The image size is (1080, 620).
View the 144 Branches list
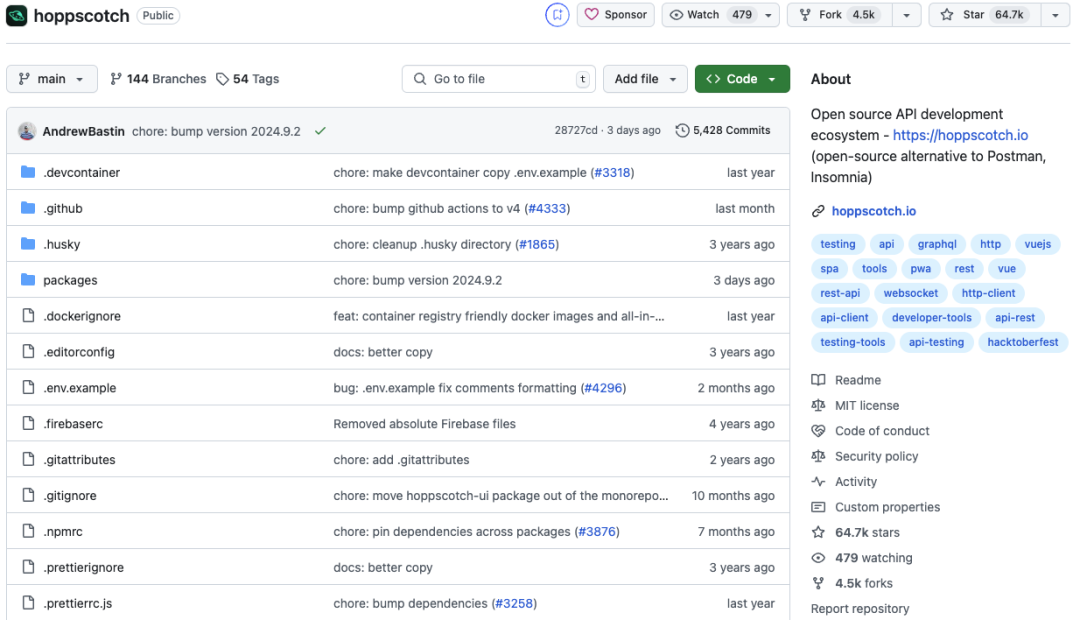[158, 79]
